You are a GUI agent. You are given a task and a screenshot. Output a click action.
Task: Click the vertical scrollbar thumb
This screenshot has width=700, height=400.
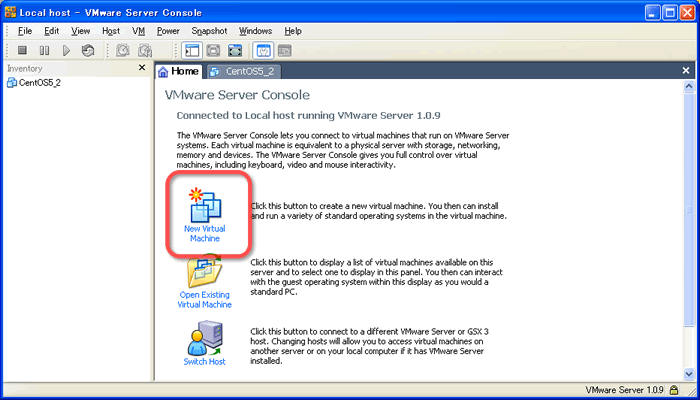coord(689,210)
